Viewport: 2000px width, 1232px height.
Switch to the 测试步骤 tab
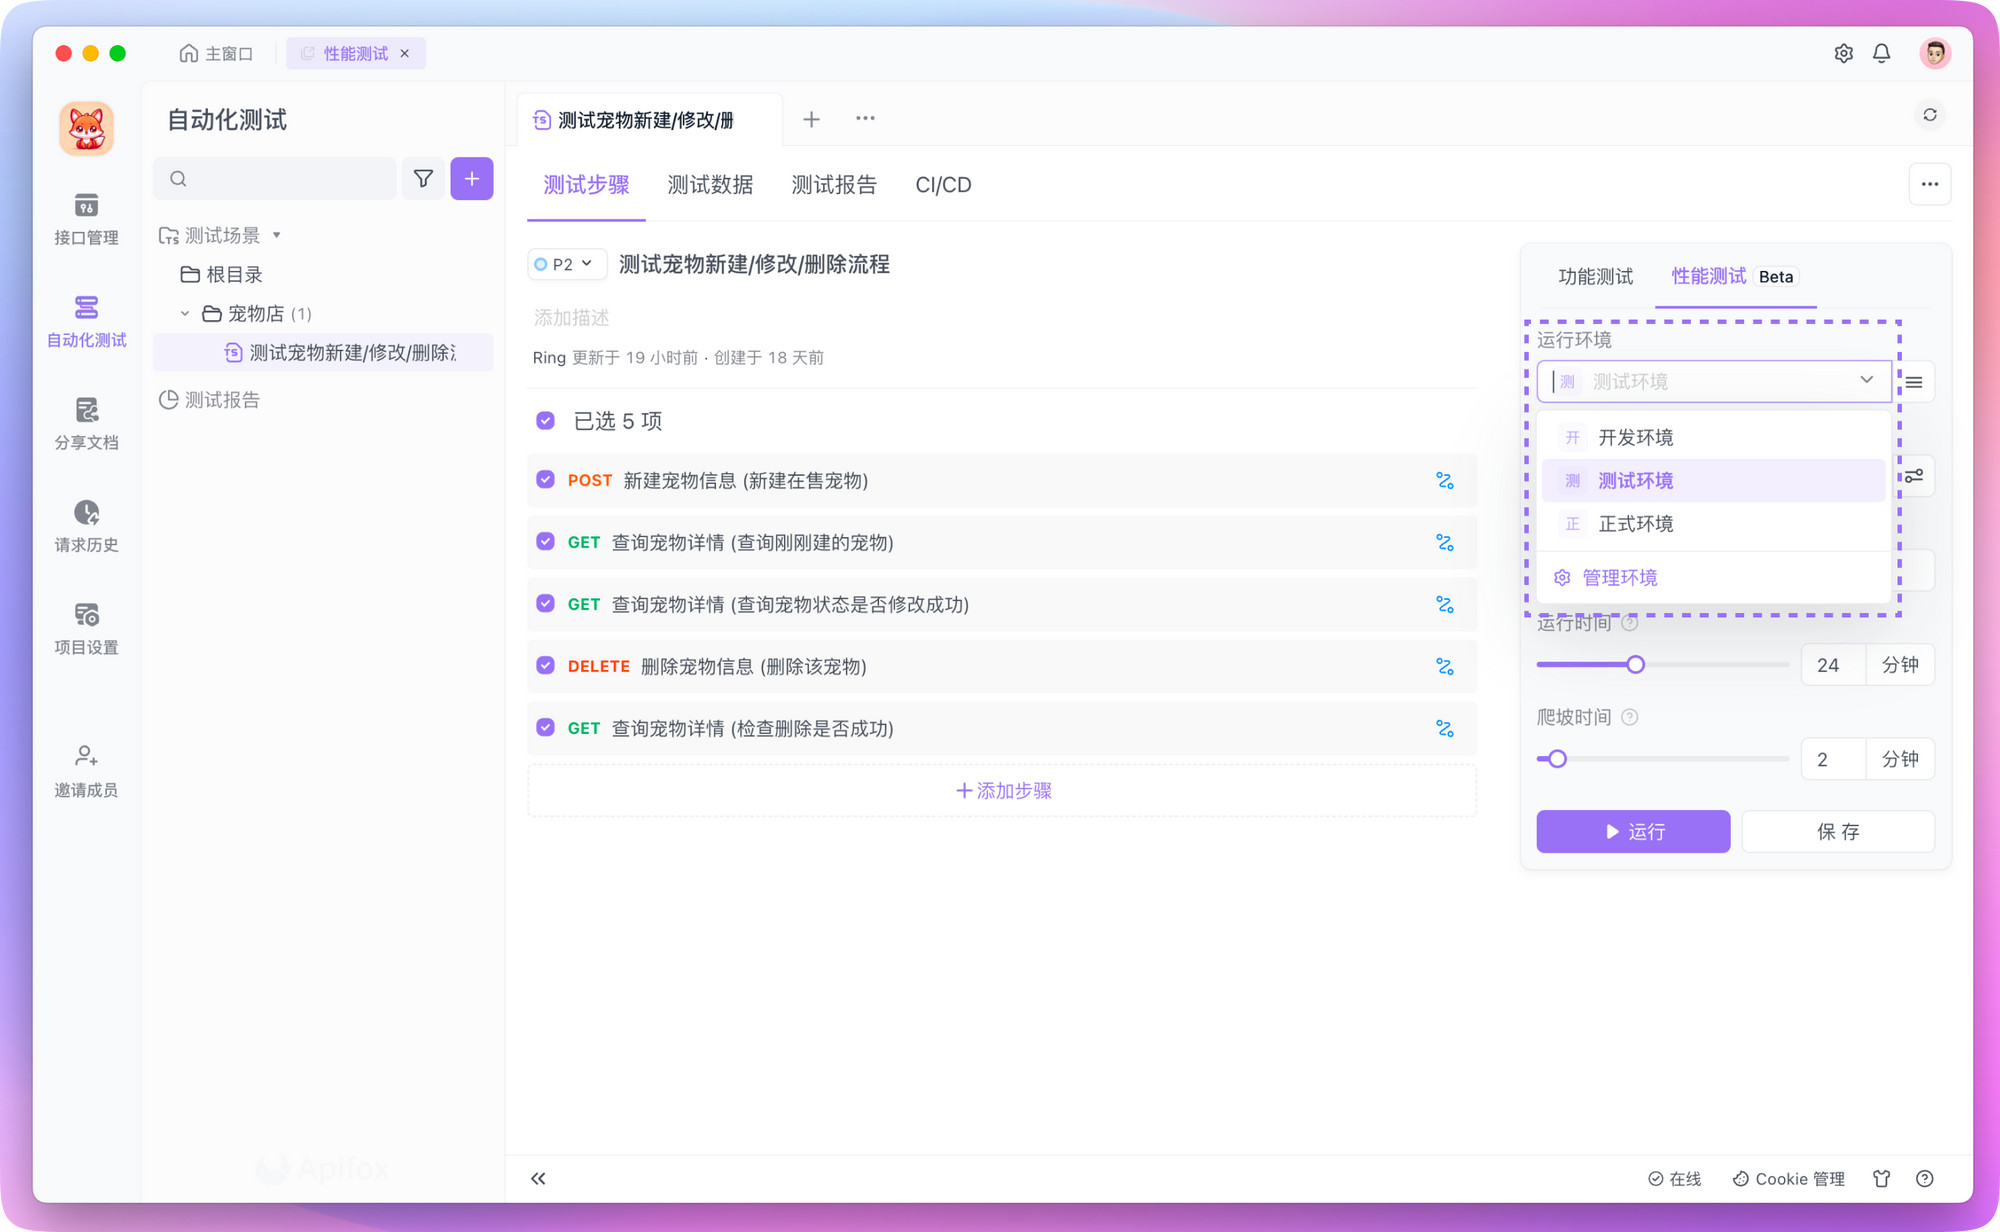click(x=586, y=185)
